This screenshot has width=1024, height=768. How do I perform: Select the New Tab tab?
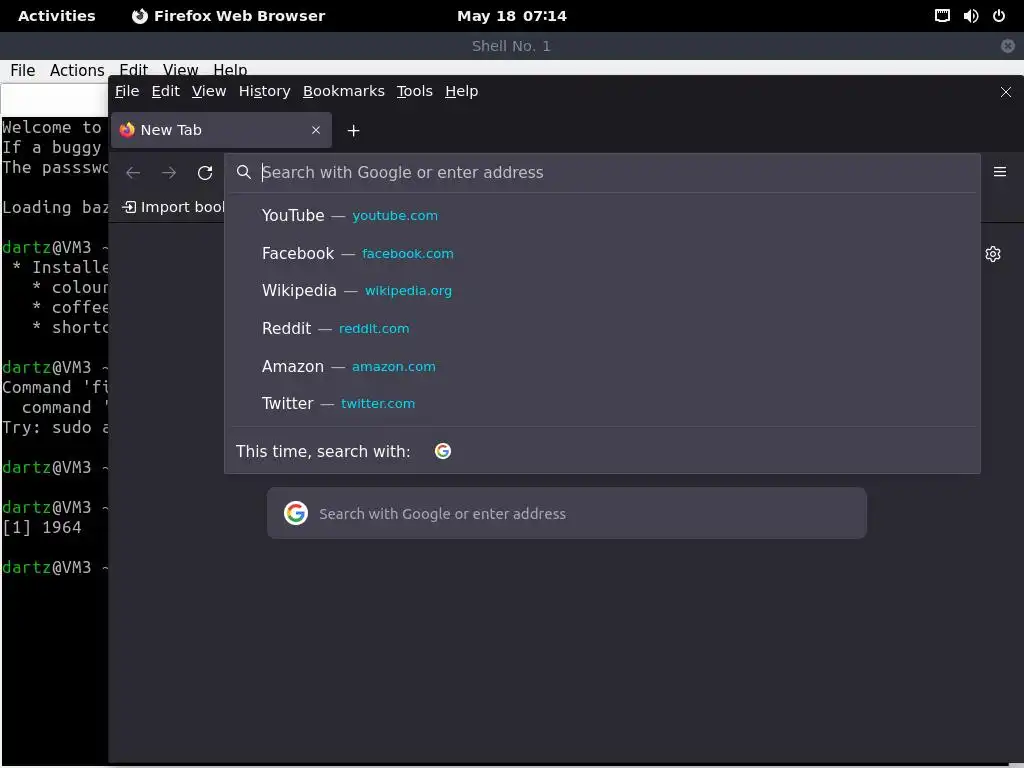pos(221,130)
